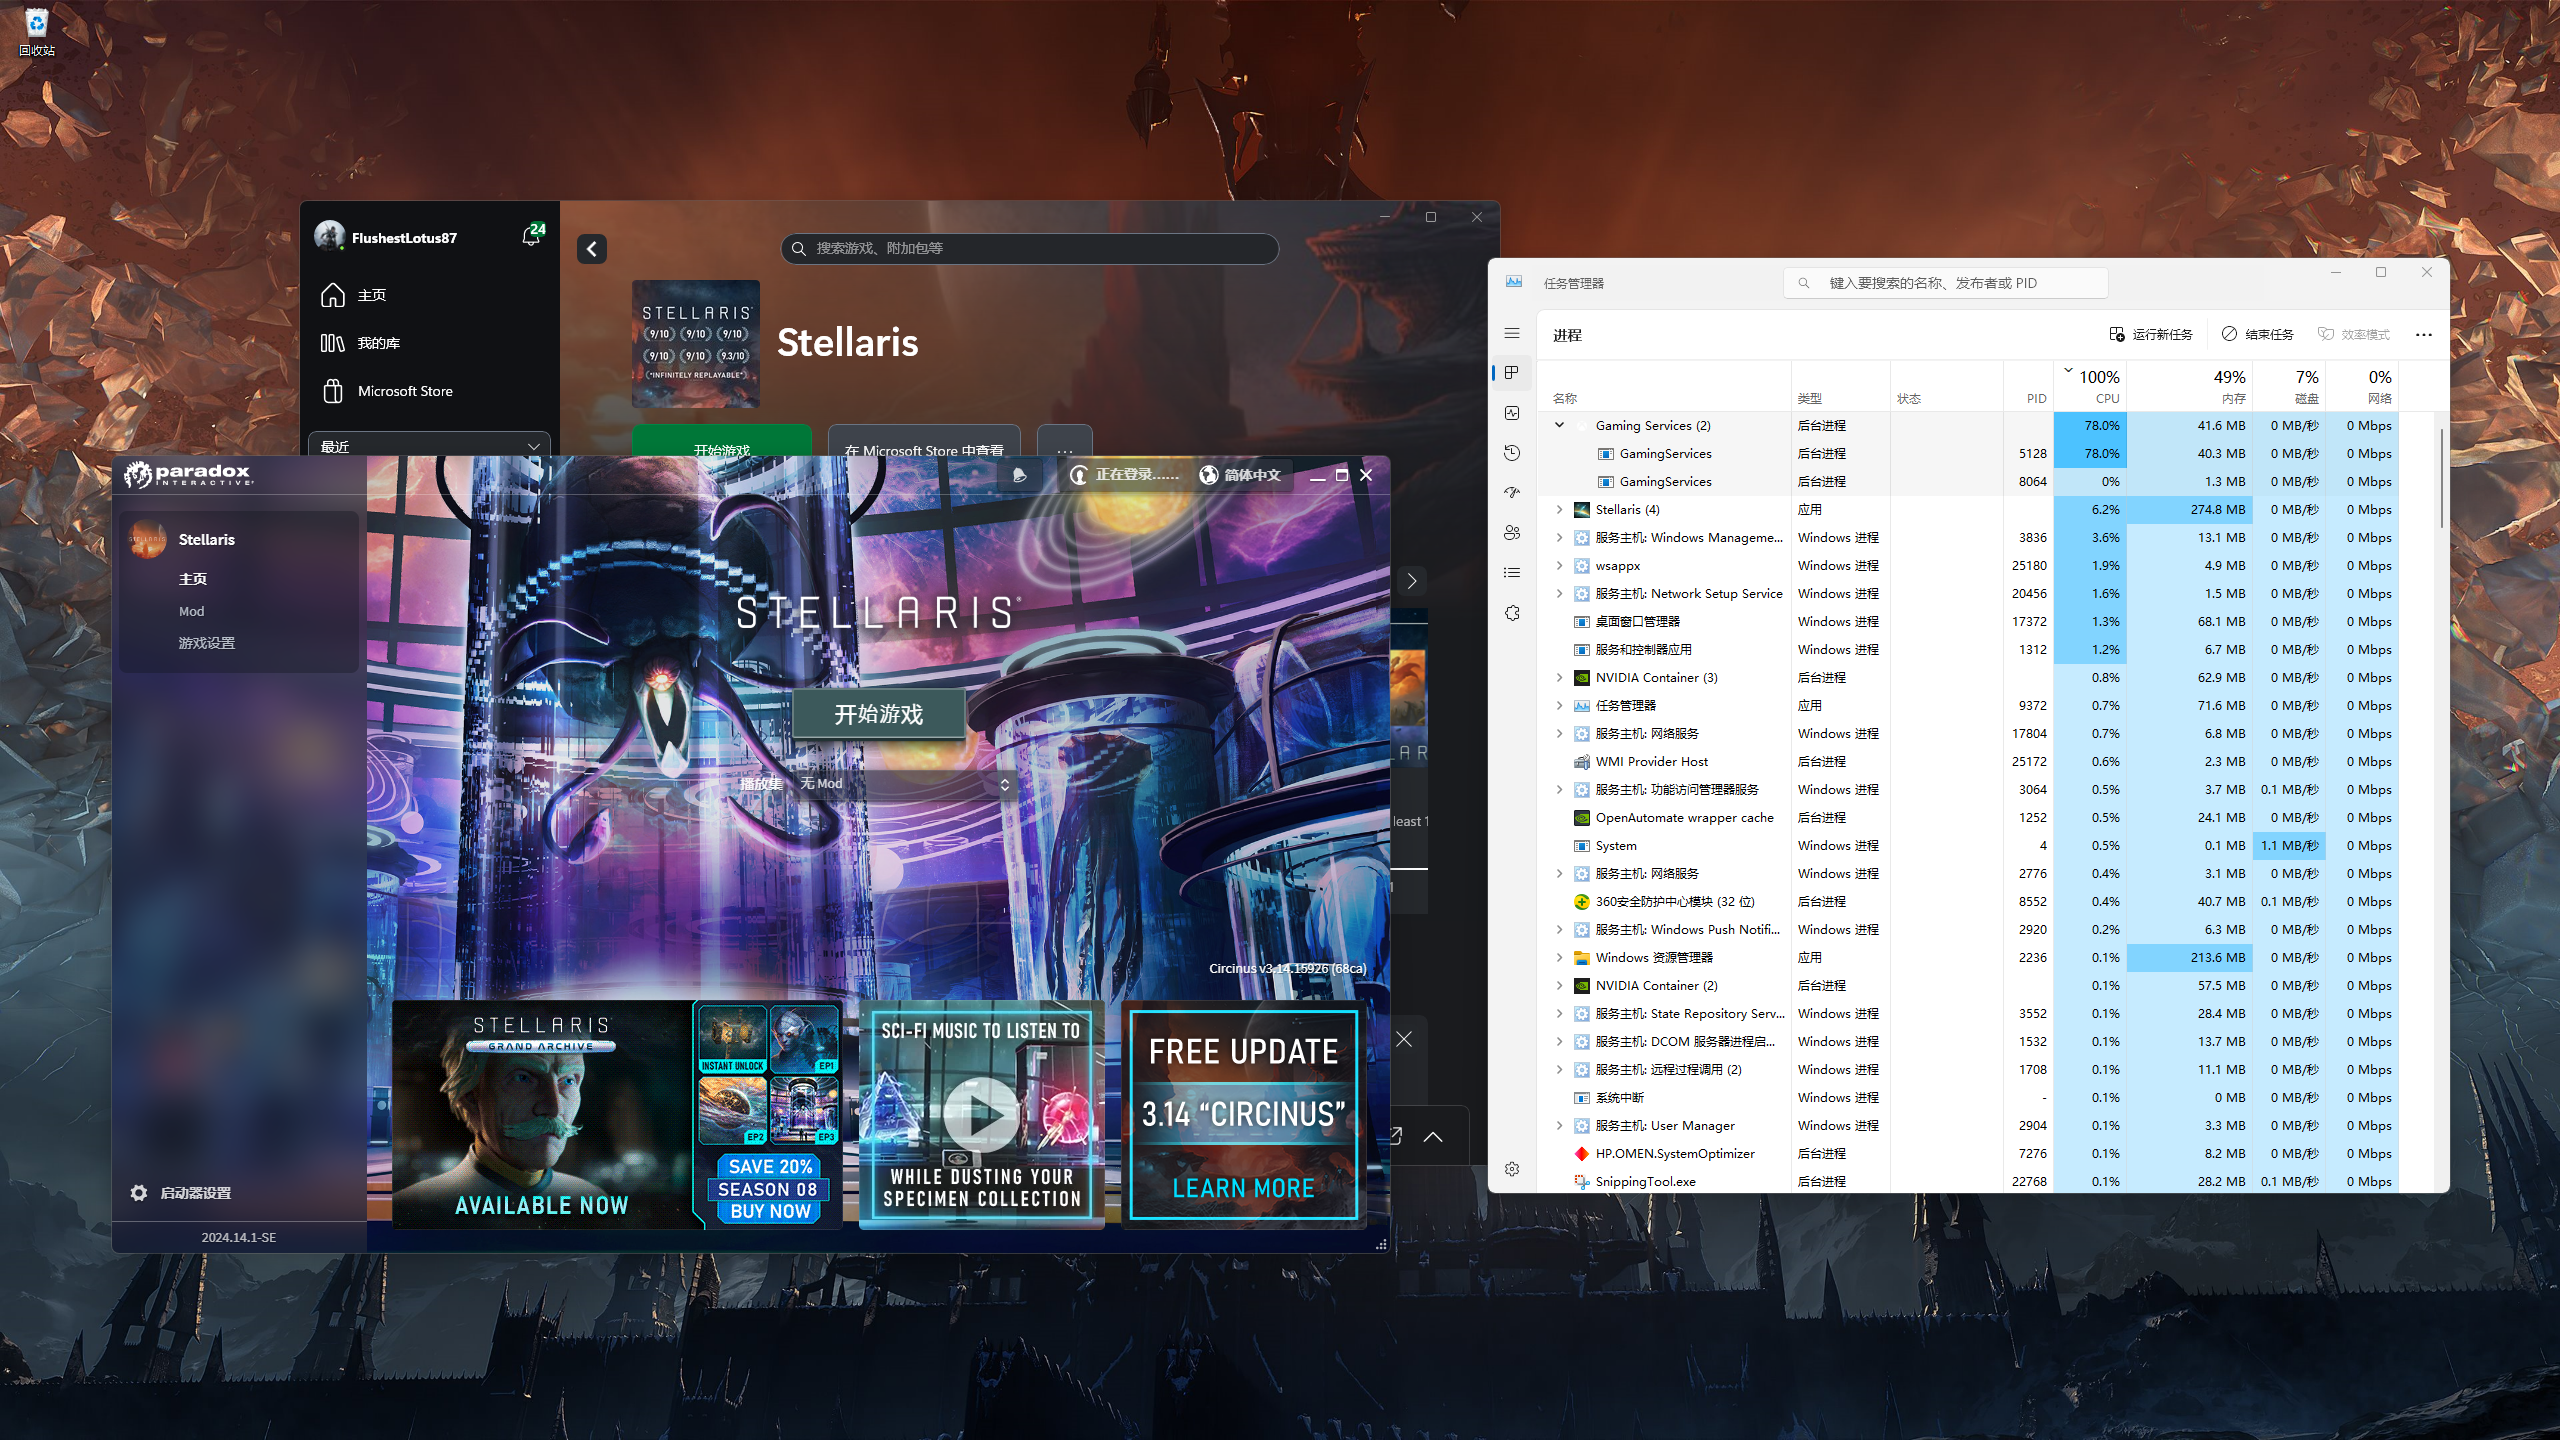This screenshot has height=1440, width=2560.
Task: Click the green 开始游戏 button in launcher
Action: [879, 714]
